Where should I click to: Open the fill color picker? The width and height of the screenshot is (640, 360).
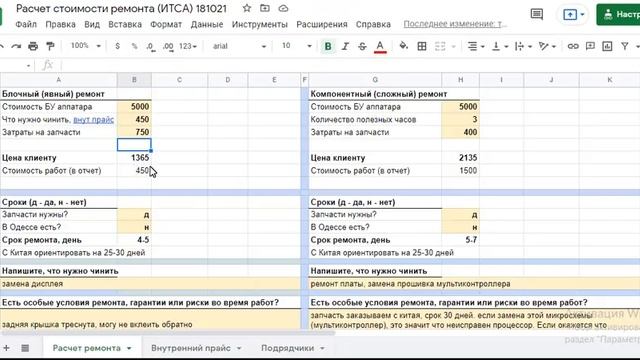[404, 46]
